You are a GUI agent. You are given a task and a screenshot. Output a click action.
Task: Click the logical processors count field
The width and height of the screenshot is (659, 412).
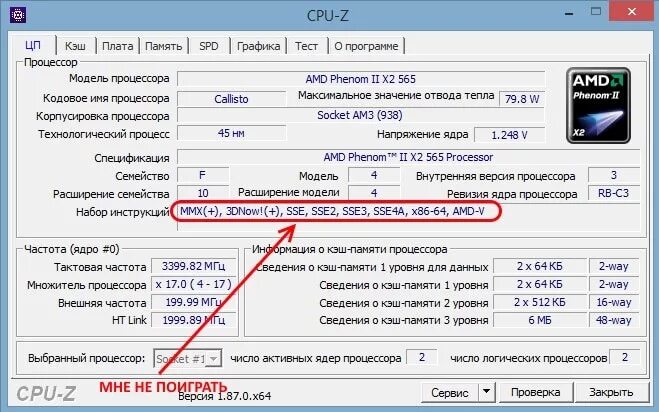coord(625,357)
